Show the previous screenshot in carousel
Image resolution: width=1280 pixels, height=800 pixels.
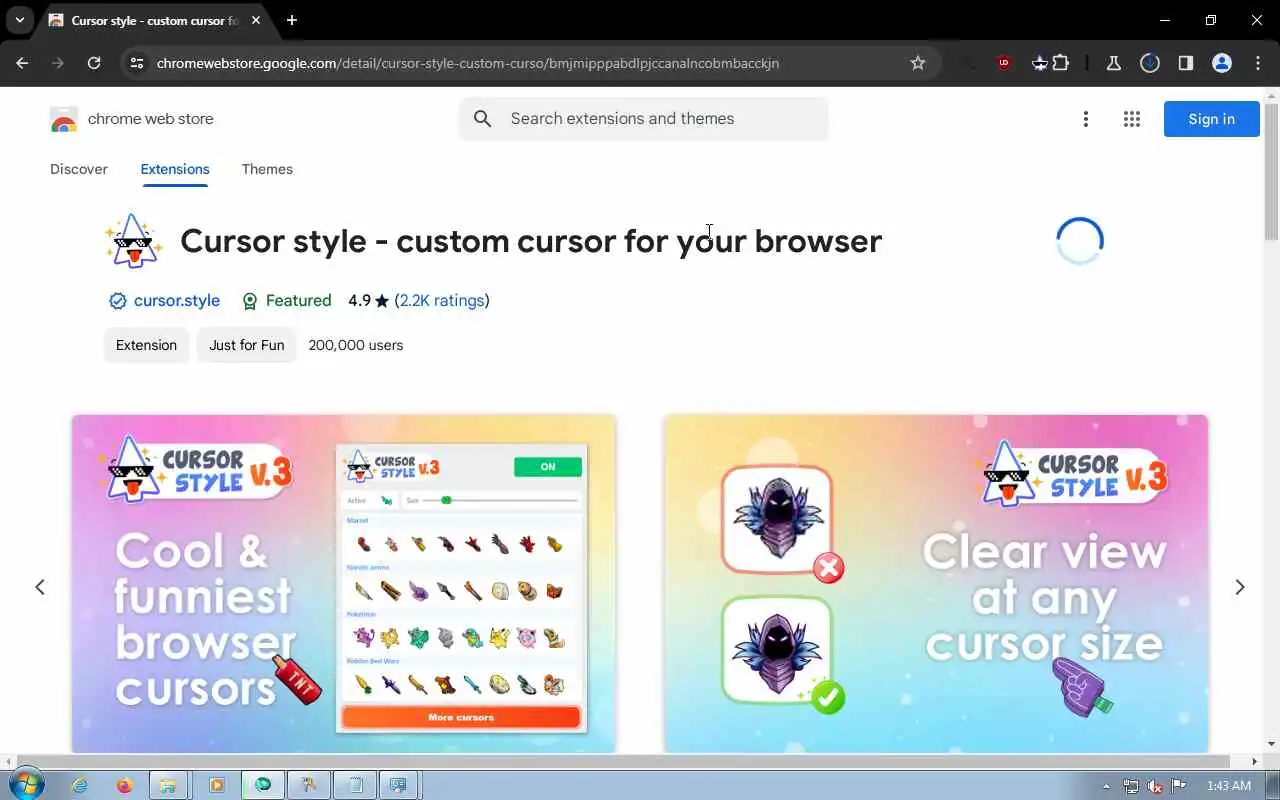point(40,587)
